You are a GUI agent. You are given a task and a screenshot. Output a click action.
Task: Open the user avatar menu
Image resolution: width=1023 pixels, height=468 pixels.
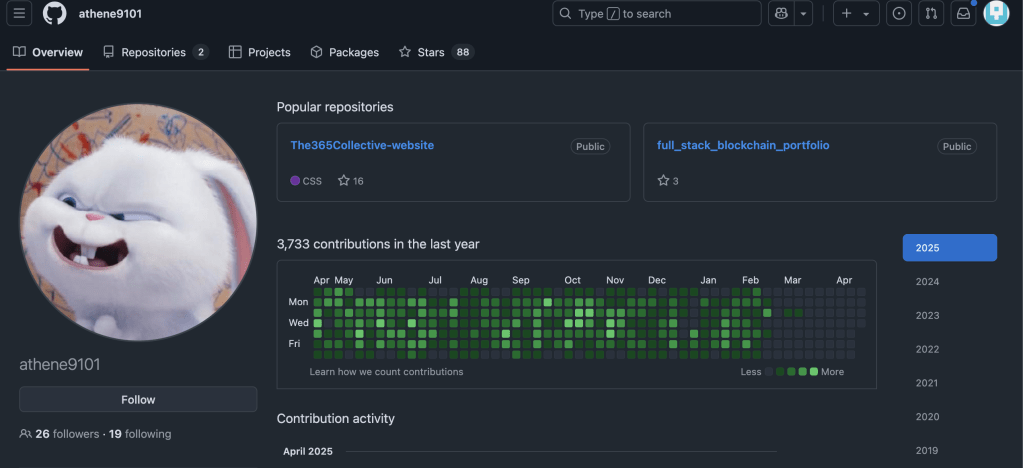point(996,14)
